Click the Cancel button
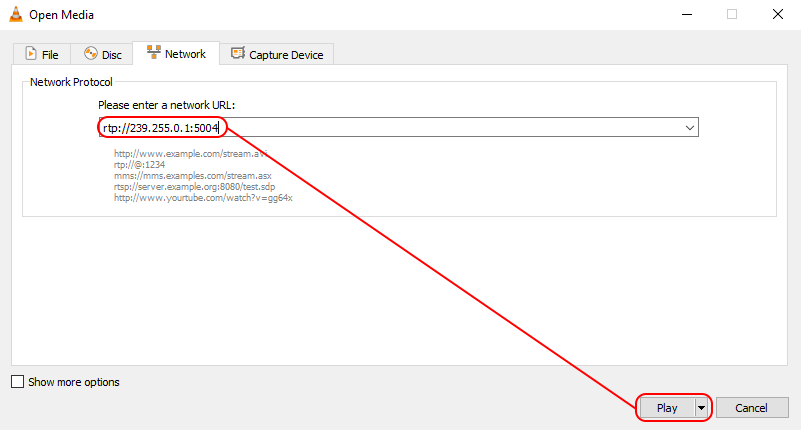This screenshot has width=801, height=430. coord(751,408)
